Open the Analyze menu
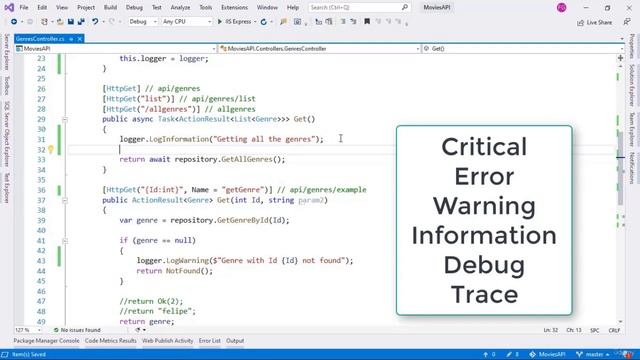Image resolution: width=640 pixels, height=360 pixels. (x=180, y=7)
